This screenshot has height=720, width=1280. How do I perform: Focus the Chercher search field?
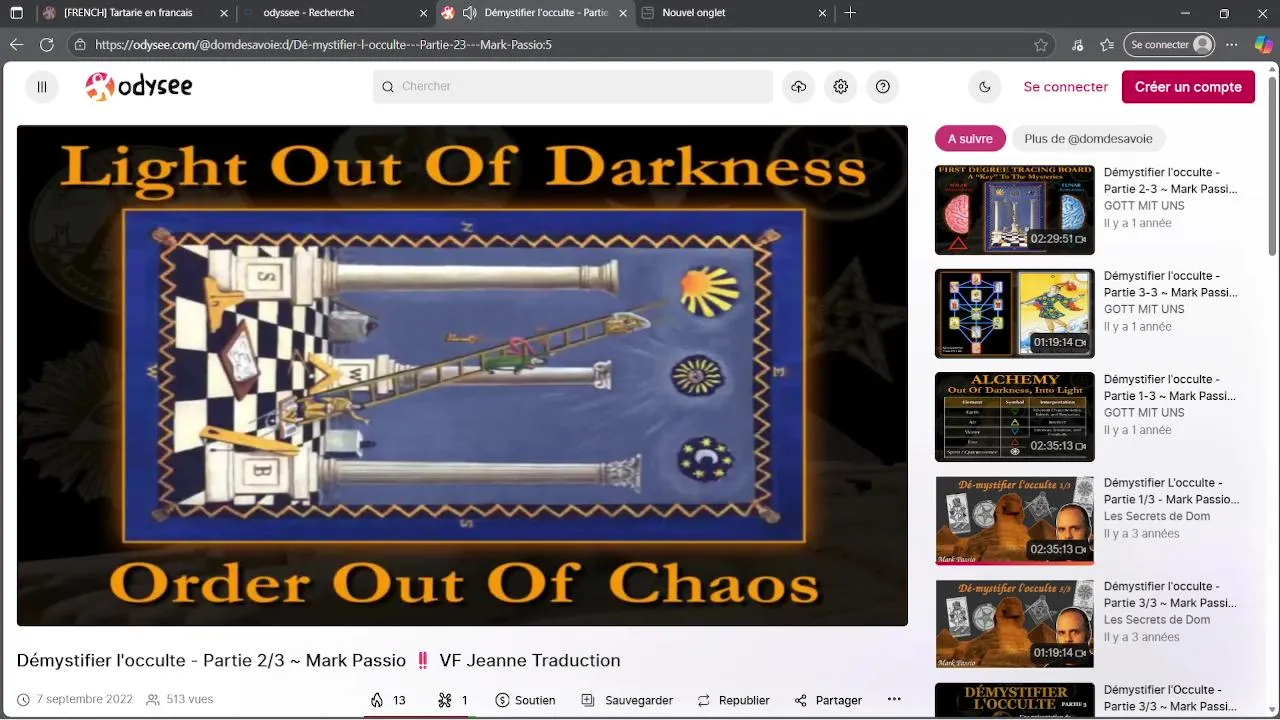(573, 87)
